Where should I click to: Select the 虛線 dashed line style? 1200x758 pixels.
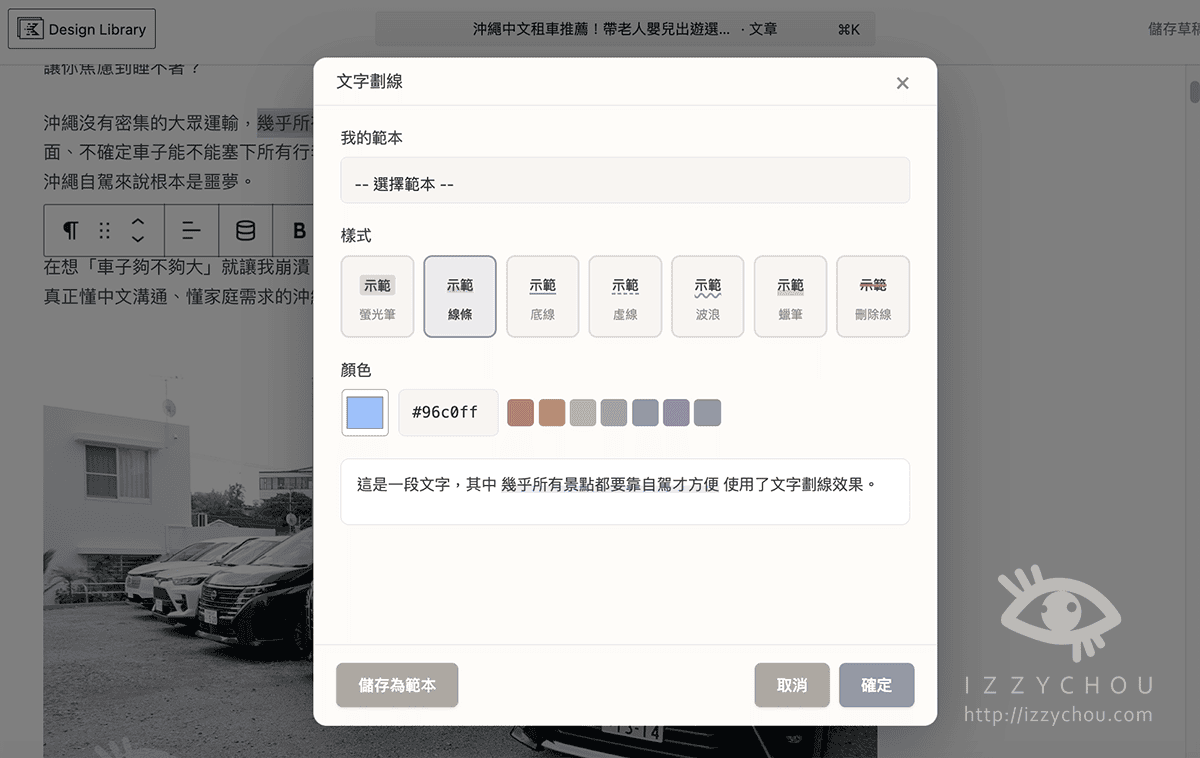point(625,297)
